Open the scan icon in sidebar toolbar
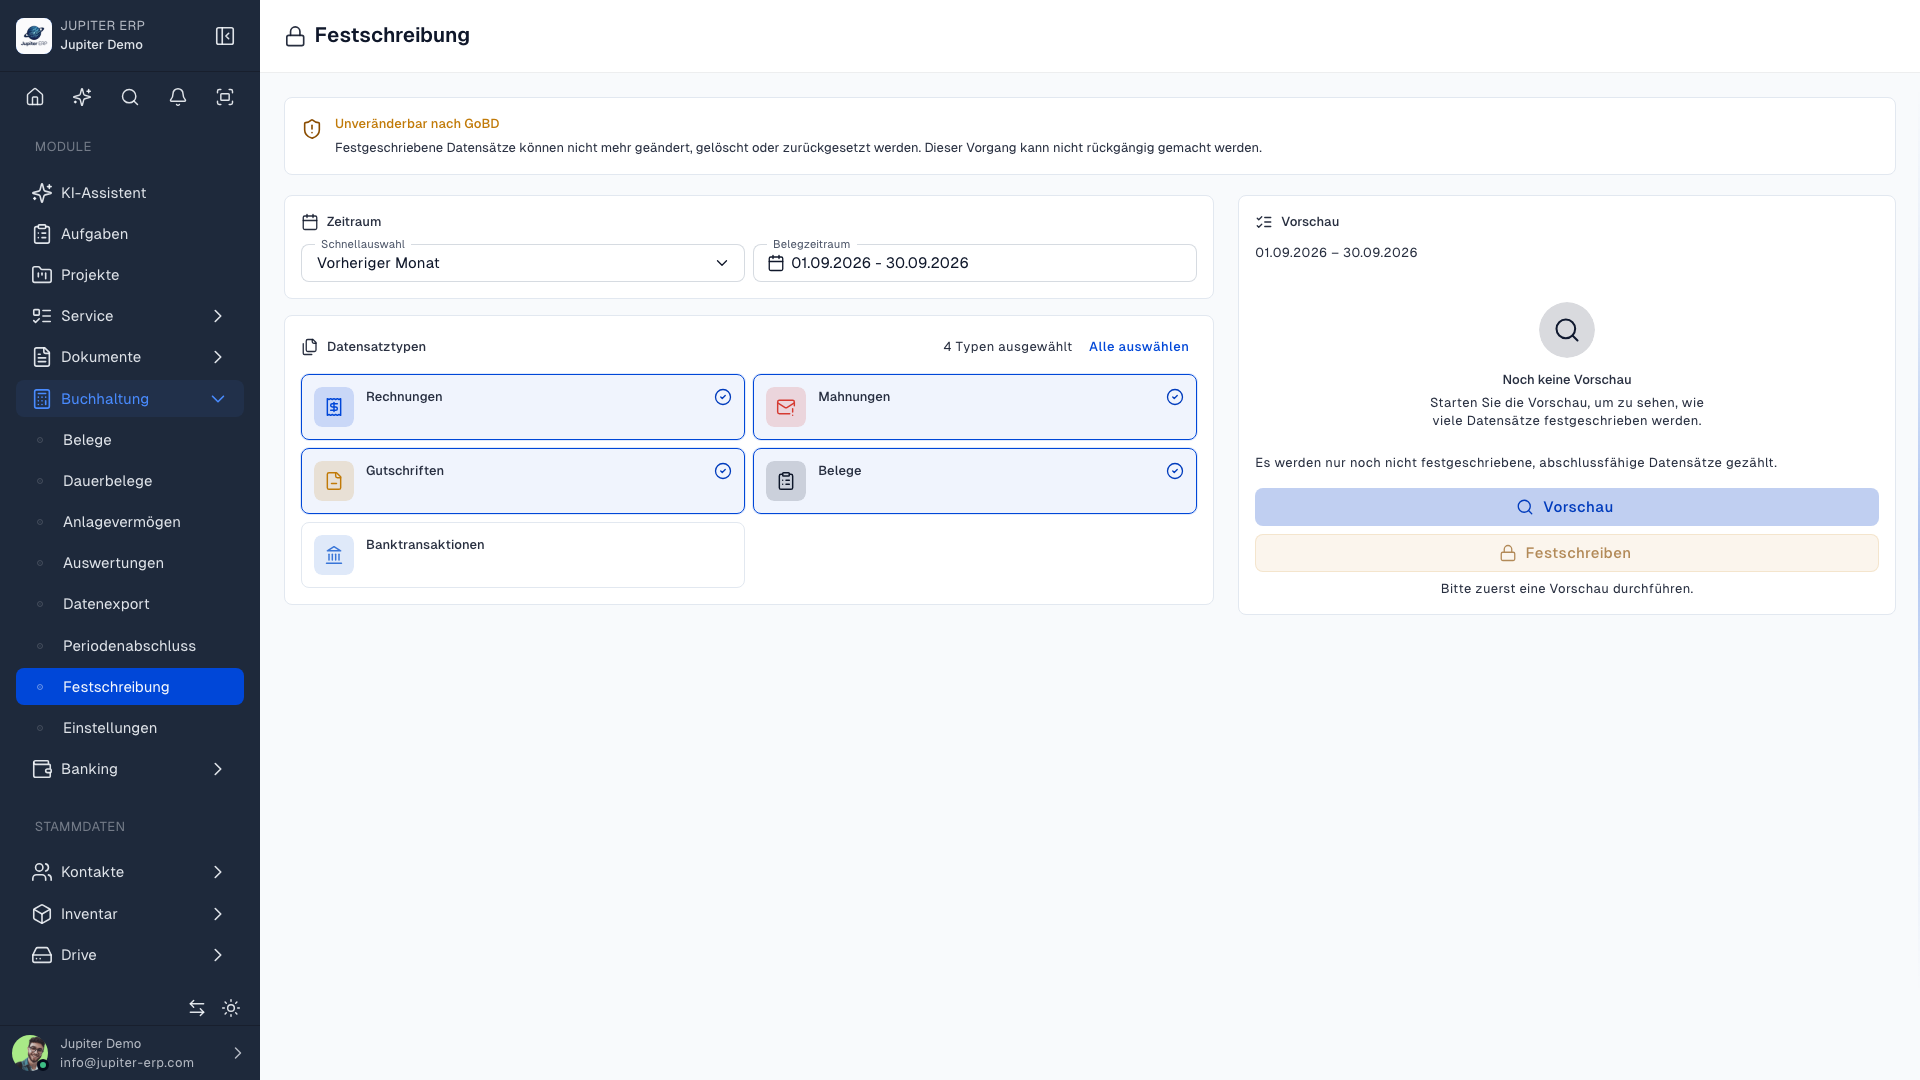Viewport: 1920px width, 1080px height. pyautogui.click(x=225, y=97)
